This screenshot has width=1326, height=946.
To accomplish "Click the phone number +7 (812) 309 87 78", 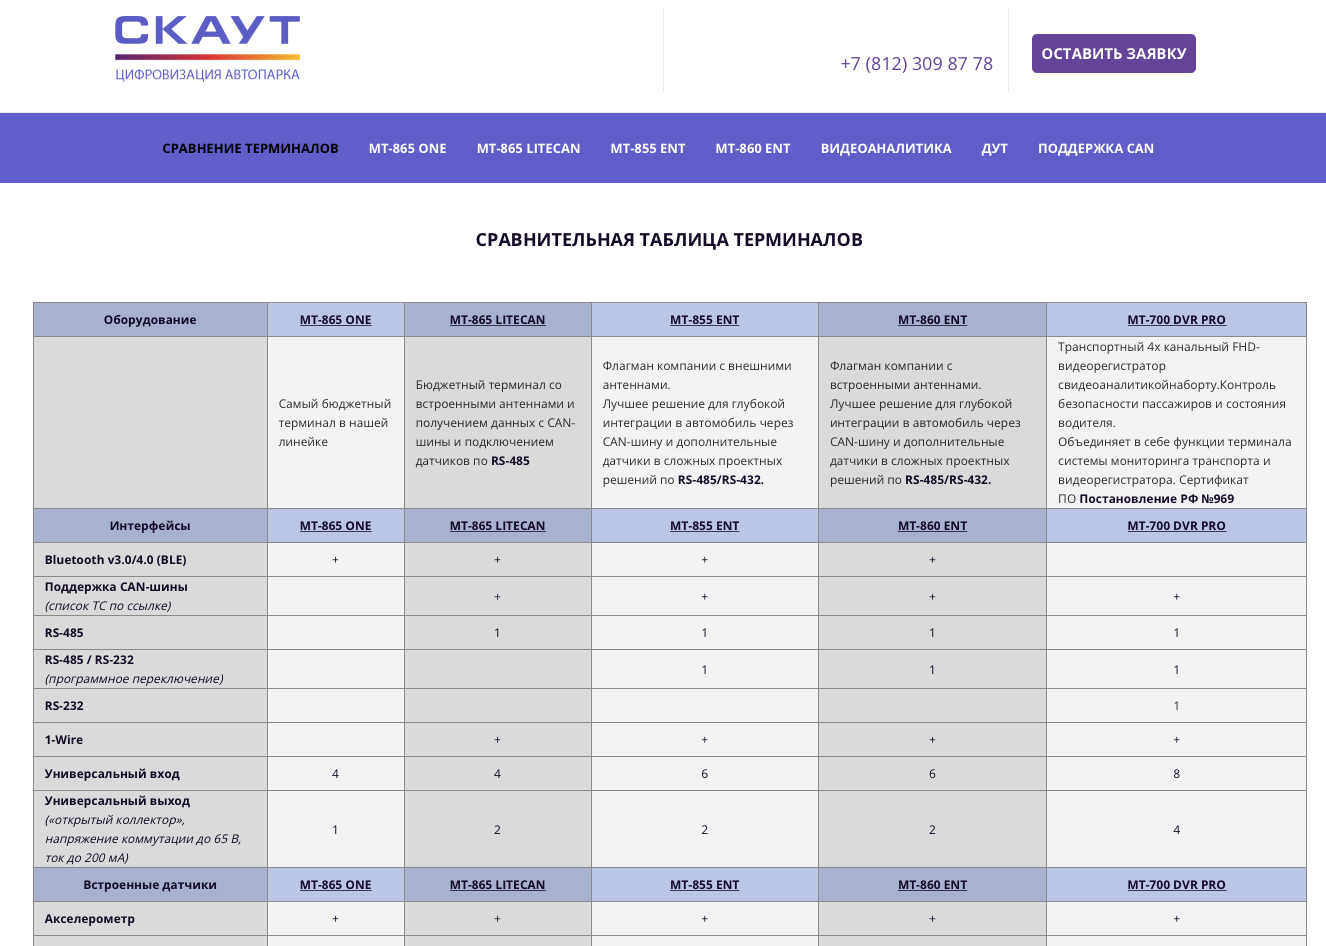I will click(x=916, y=64).
